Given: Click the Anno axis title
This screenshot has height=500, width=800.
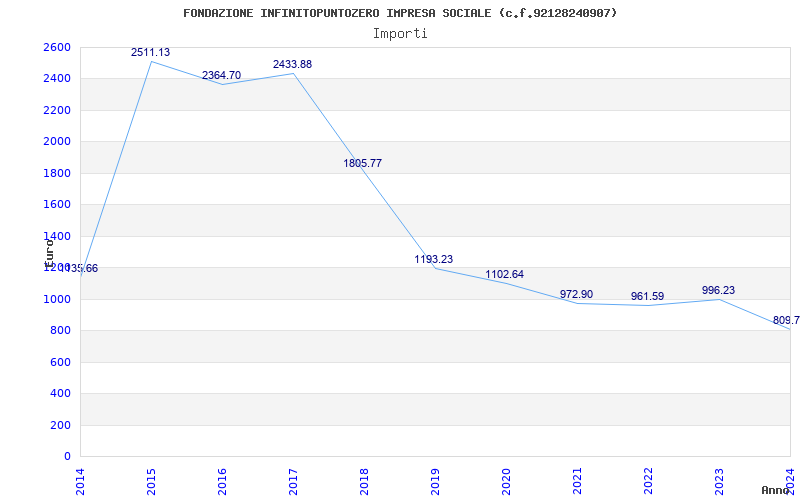Looking at the screenshot, I should pyautogui.click(x=776, y=490).
